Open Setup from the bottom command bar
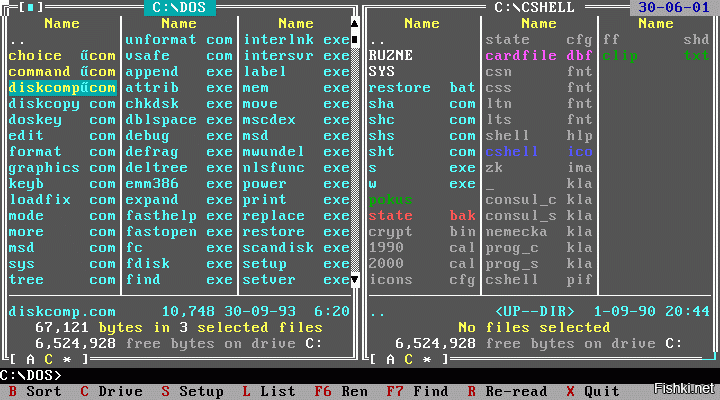 (x=192, y=391)
